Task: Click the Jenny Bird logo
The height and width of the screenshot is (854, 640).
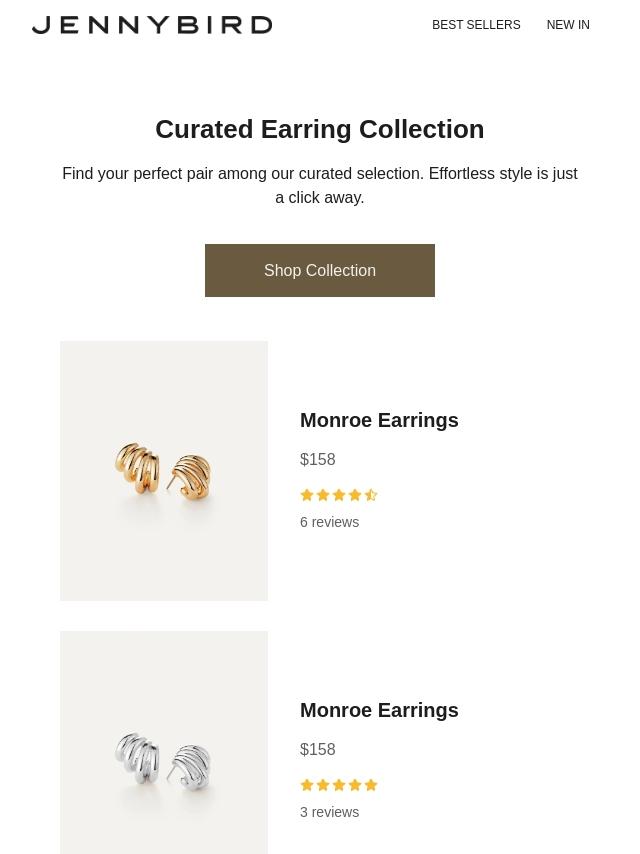Action: 152,25
